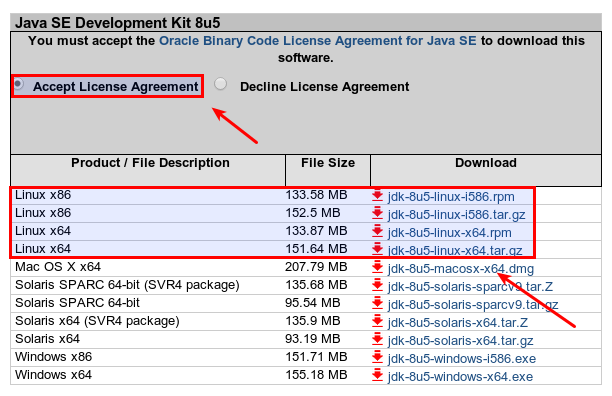Click Solaris SPARC 64-bit (SVR4 package) text

coord(127,285)
